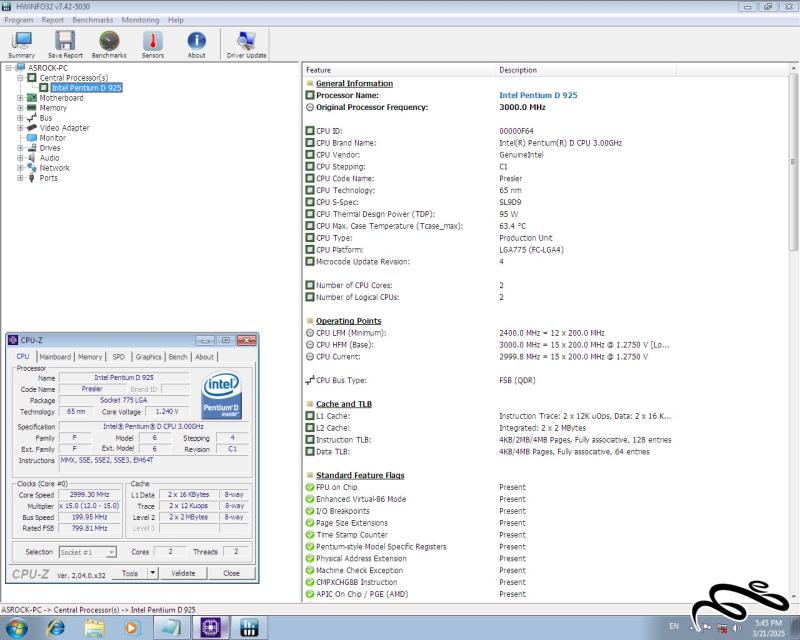Open the Socket #1 selection dropdown
The image size is (800, 640).
click(88, 552)
